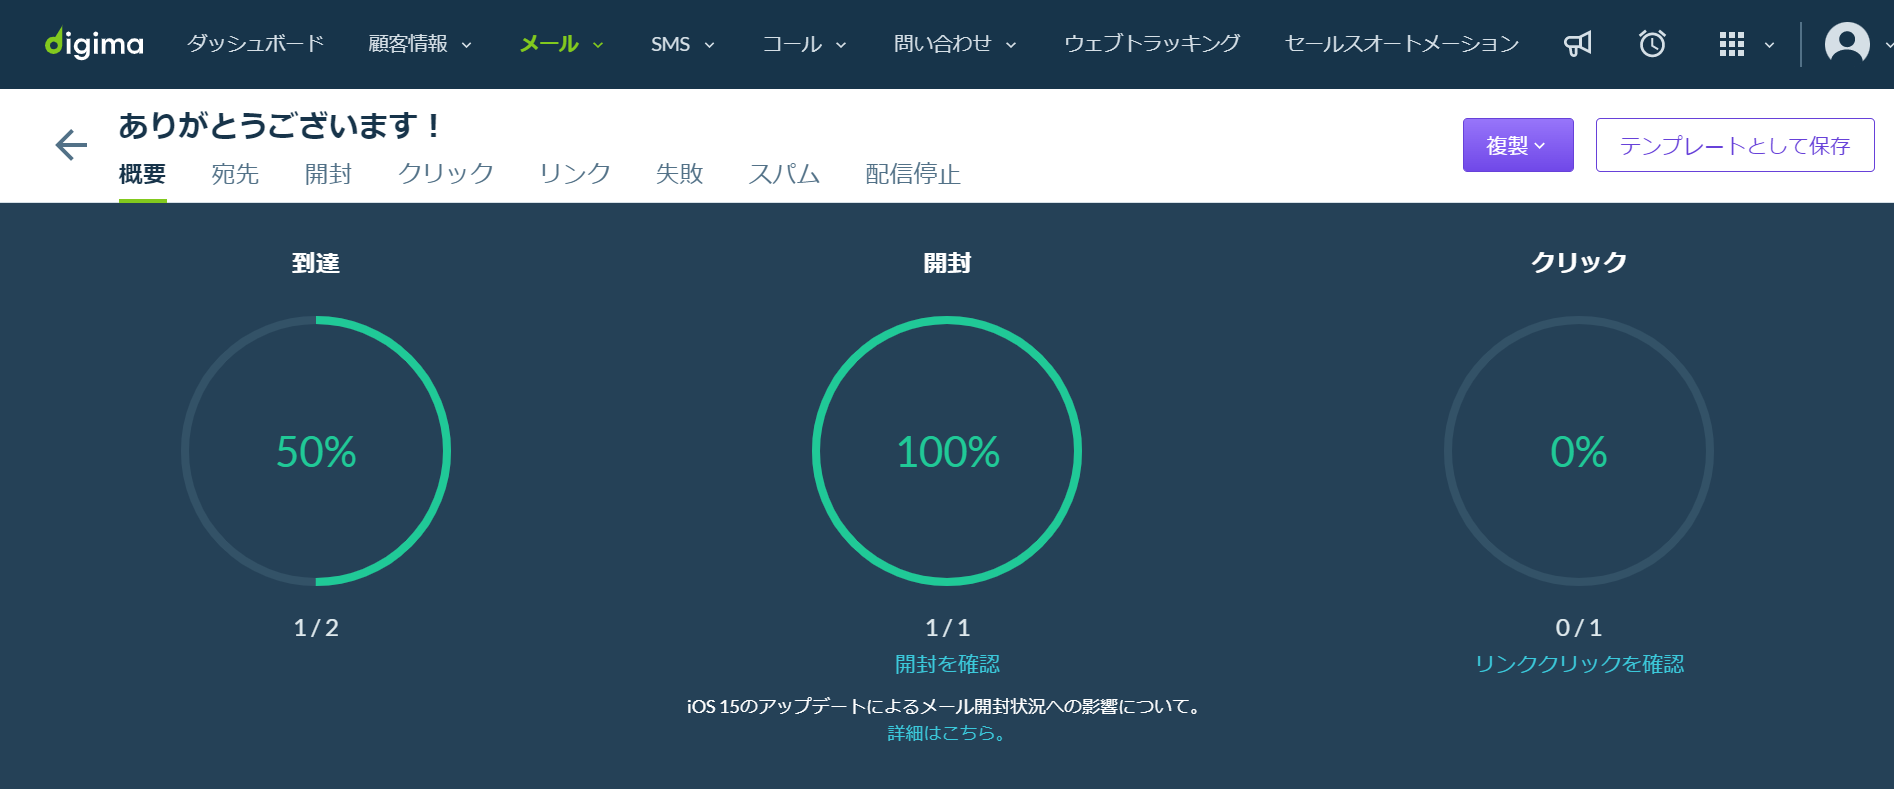Open セールスオートメーション in the top menu
The image size is (1894, 789).
click(1401, 43)
